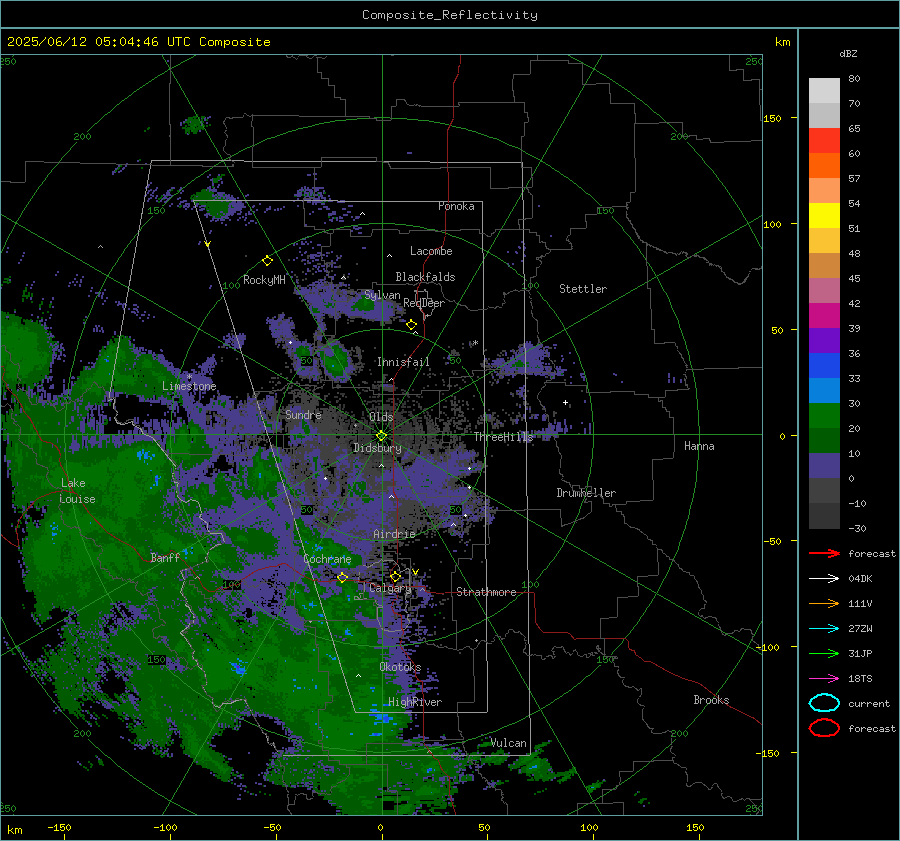This screenshot has width=900, height=841.
Task: Click the RedDeer city label
Action: [424, 303]
